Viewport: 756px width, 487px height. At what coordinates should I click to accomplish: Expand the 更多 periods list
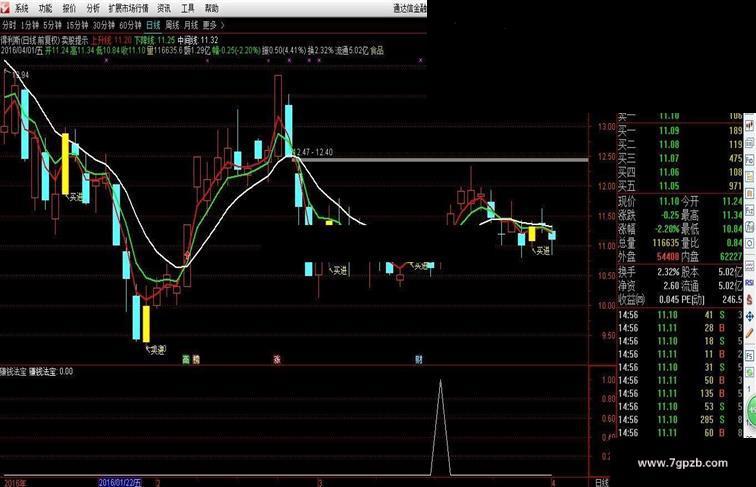coord(214,25)
